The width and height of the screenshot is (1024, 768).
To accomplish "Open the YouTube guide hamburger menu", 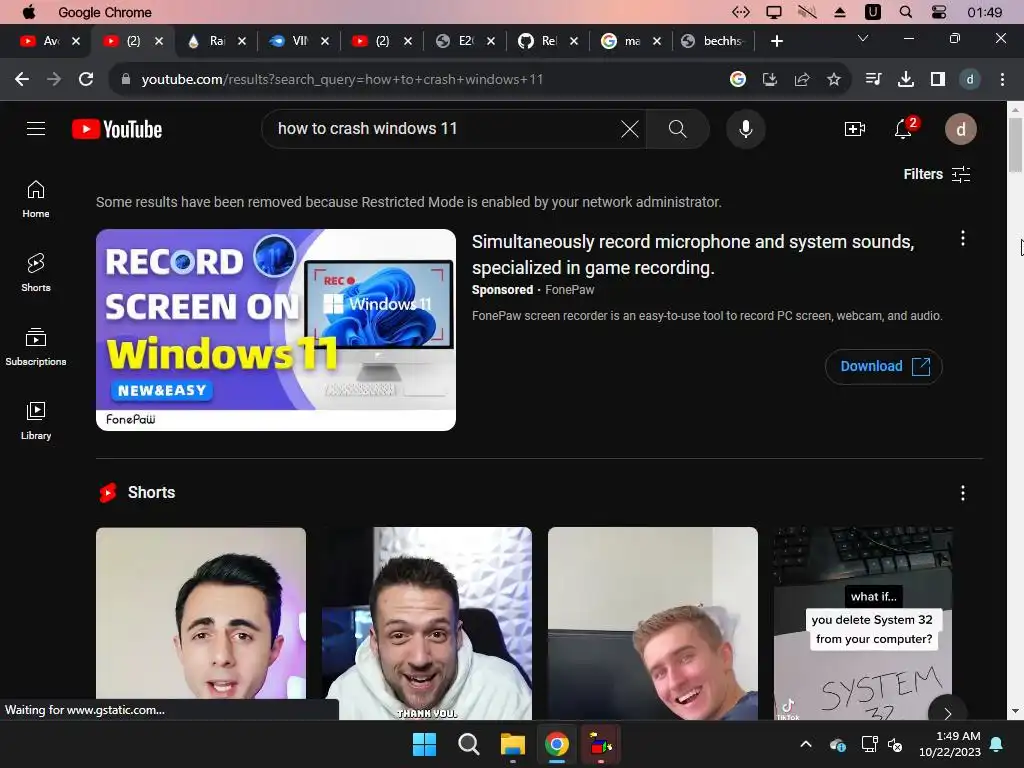I will coord(36,129).
